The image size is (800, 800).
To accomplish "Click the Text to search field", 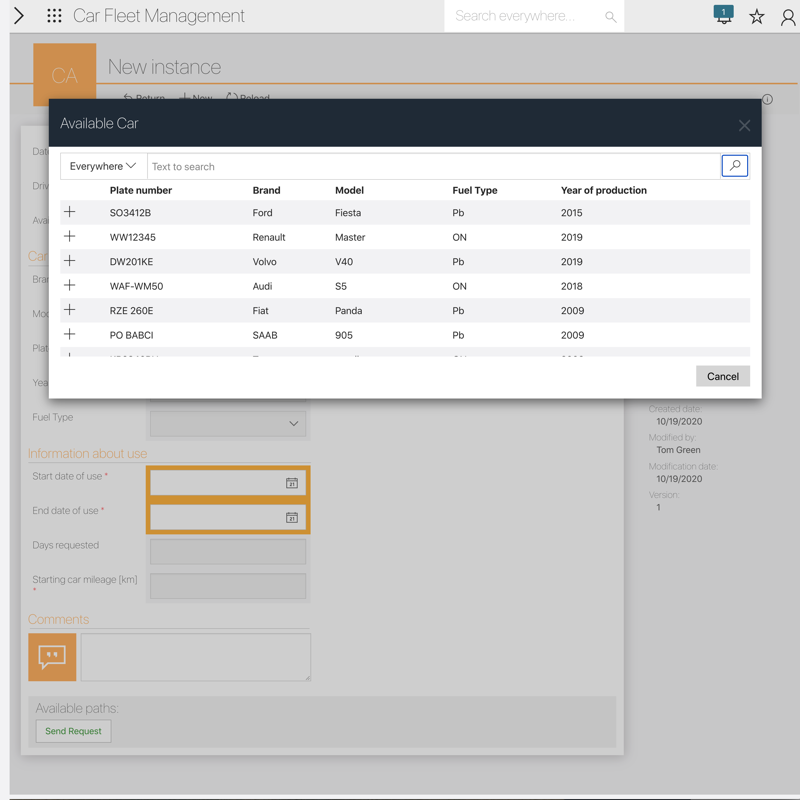I will 432,166.
